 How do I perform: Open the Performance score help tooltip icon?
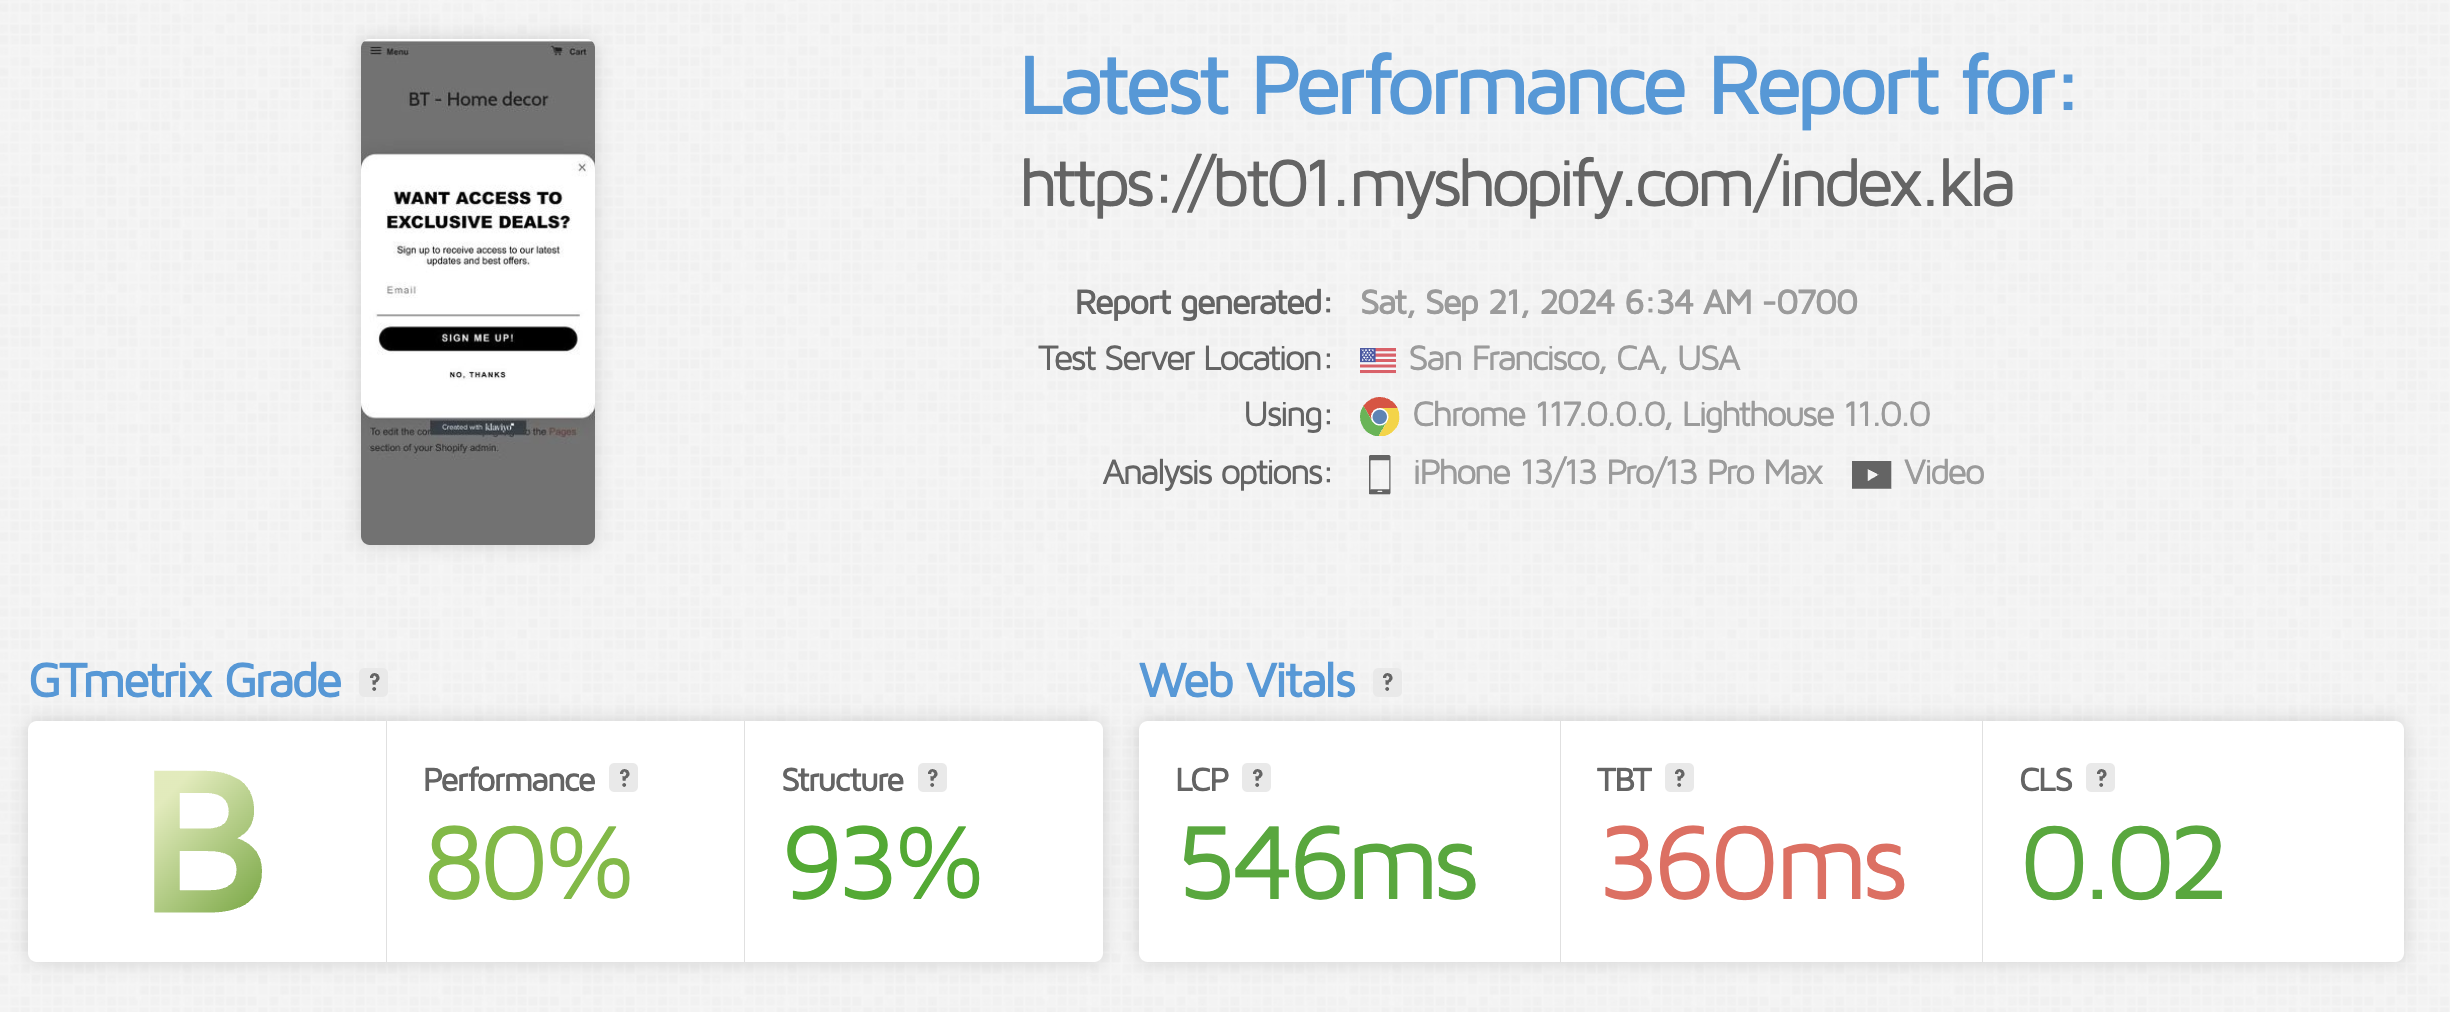[x=624, y=778]
